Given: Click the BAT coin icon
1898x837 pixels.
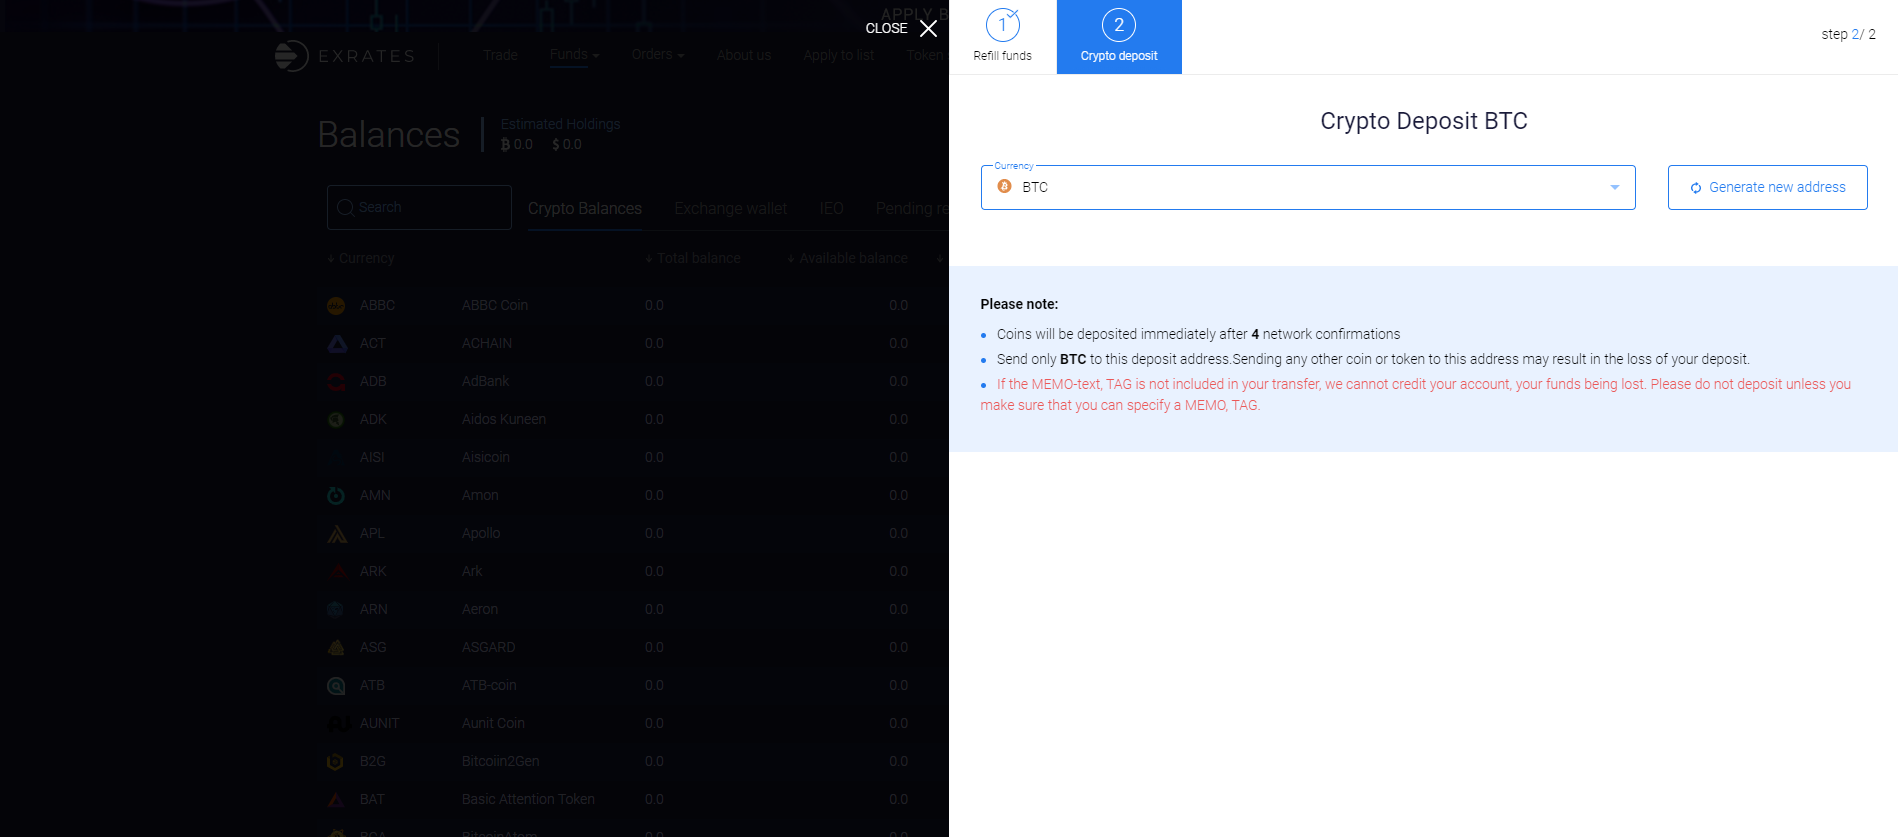Looking at the screenshot, I should [x=337, y=799].
